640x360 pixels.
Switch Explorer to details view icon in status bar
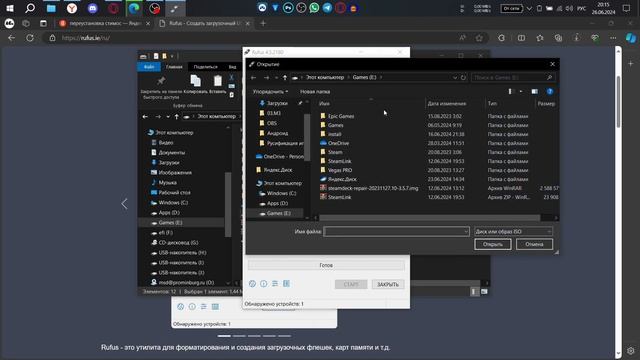(474, 291)
